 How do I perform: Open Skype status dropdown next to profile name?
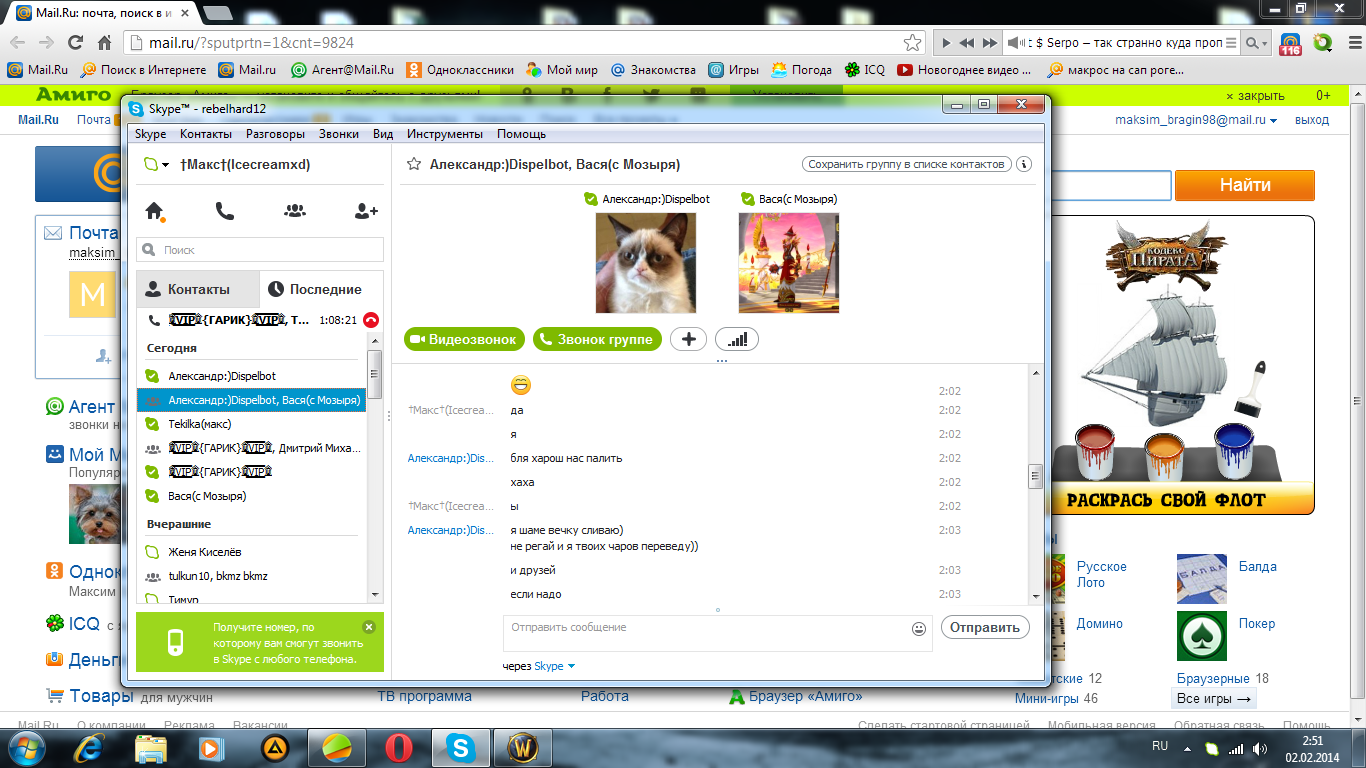click(157, 164)
